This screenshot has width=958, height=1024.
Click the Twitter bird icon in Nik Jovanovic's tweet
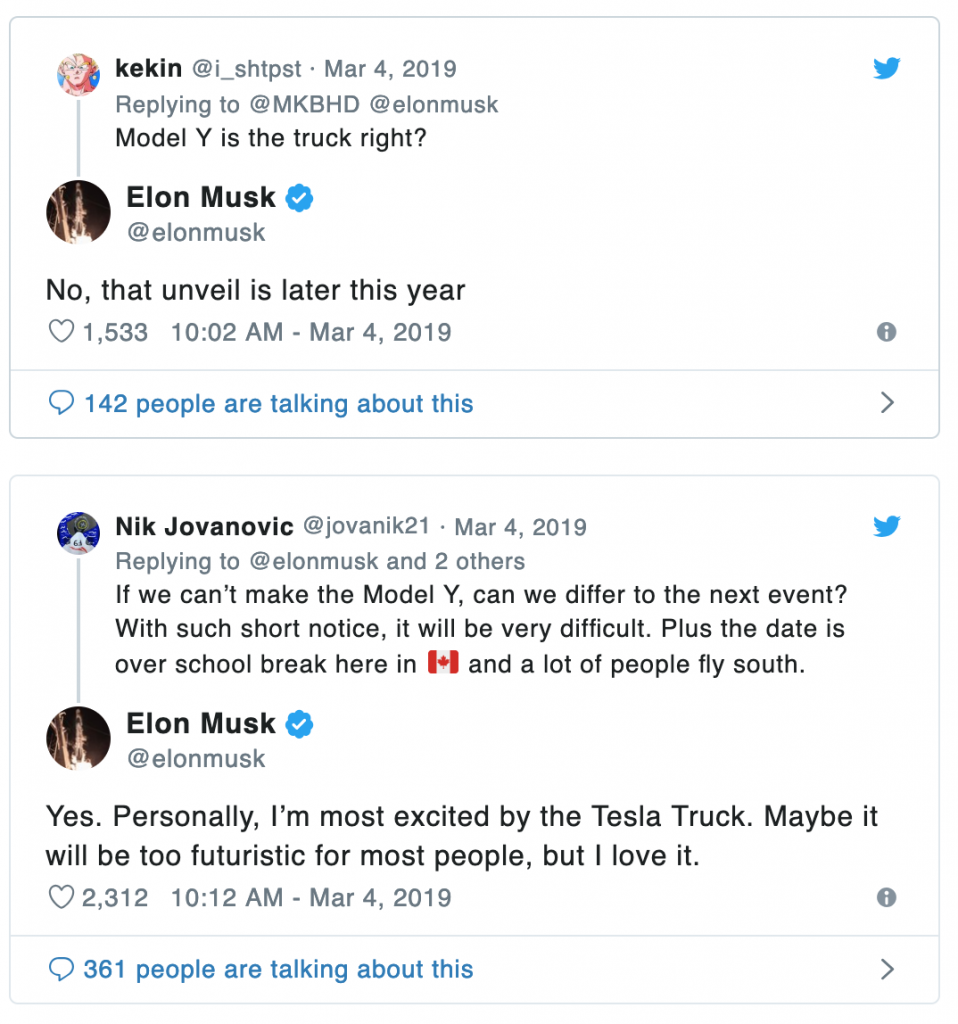click(x=886, y=527)
